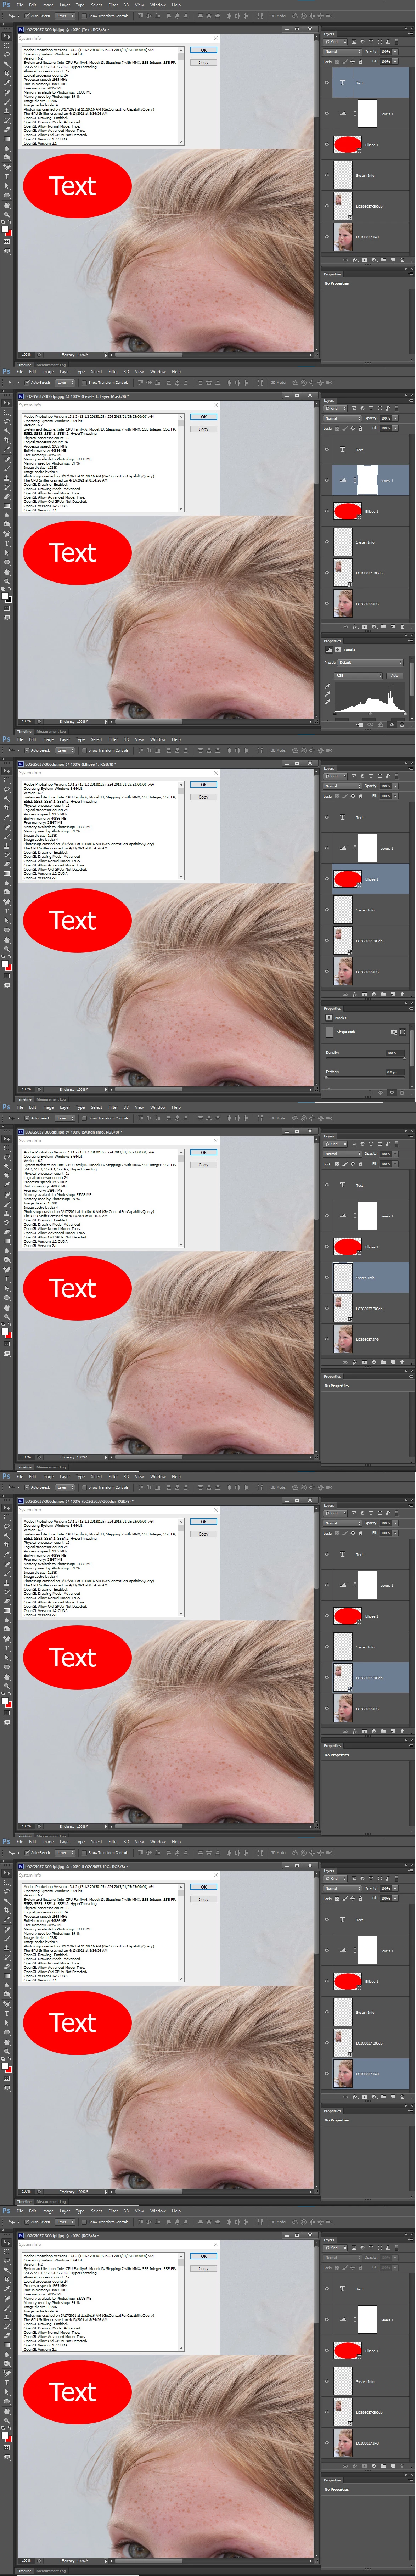Select Gradient tool in 'System Info, RGB/8' window
416x2576 pixels.
[x=7, y=1242]
